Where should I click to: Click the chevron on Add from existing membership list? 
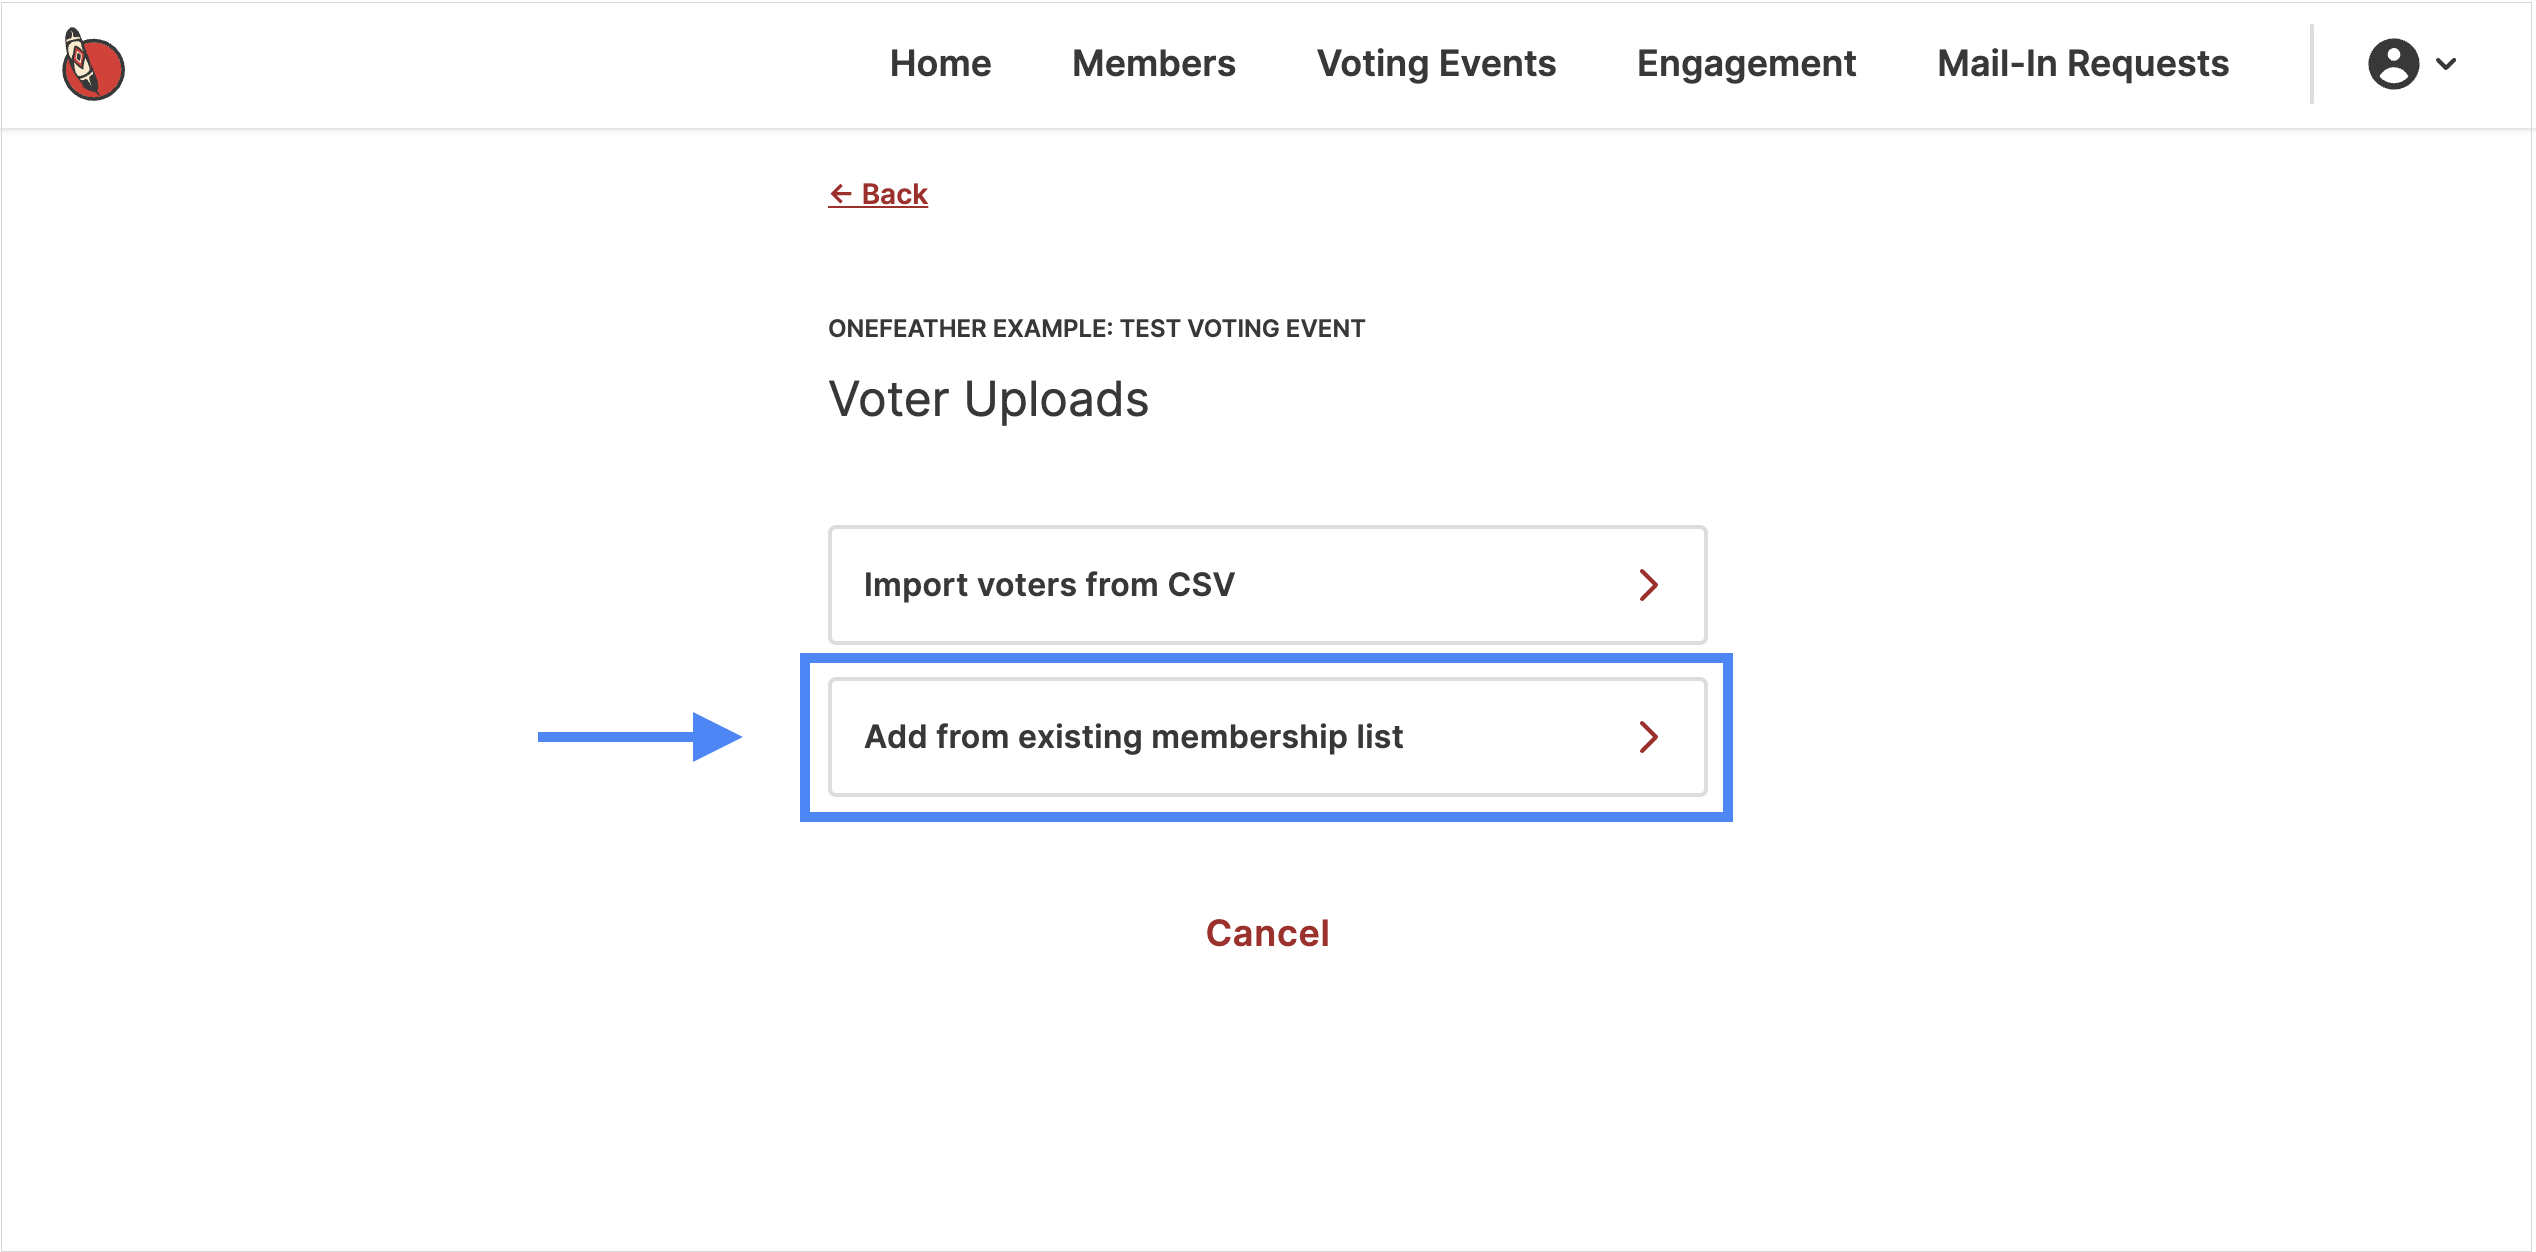pos(1649,737)
